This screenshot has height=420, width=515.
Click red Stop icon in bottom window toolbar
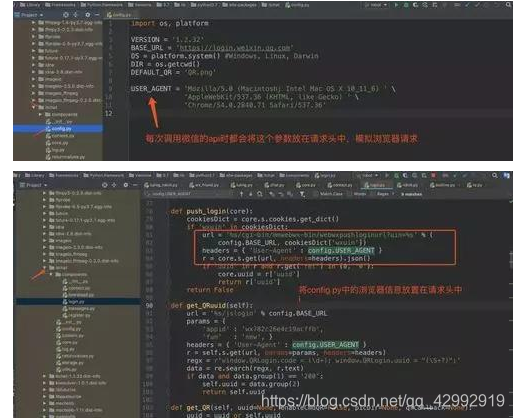433,175
